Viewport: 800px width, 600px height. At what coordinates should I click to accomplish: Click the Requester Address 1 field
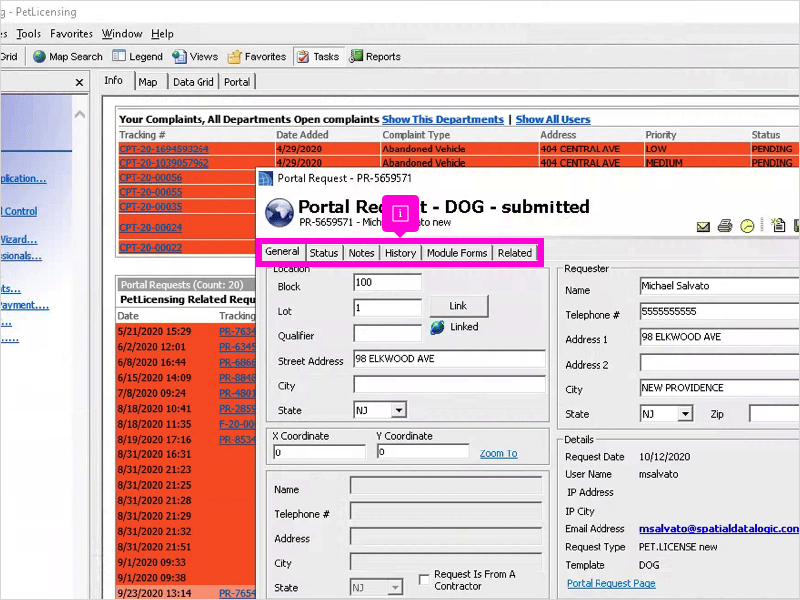tap(719, 337)
